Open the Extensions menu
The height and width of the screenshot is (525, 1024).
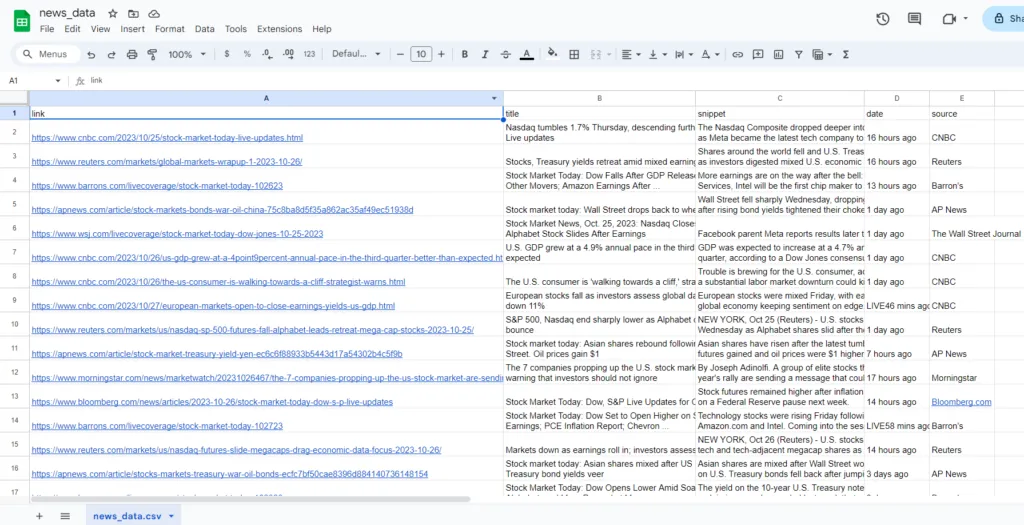[x=279, y=29]
